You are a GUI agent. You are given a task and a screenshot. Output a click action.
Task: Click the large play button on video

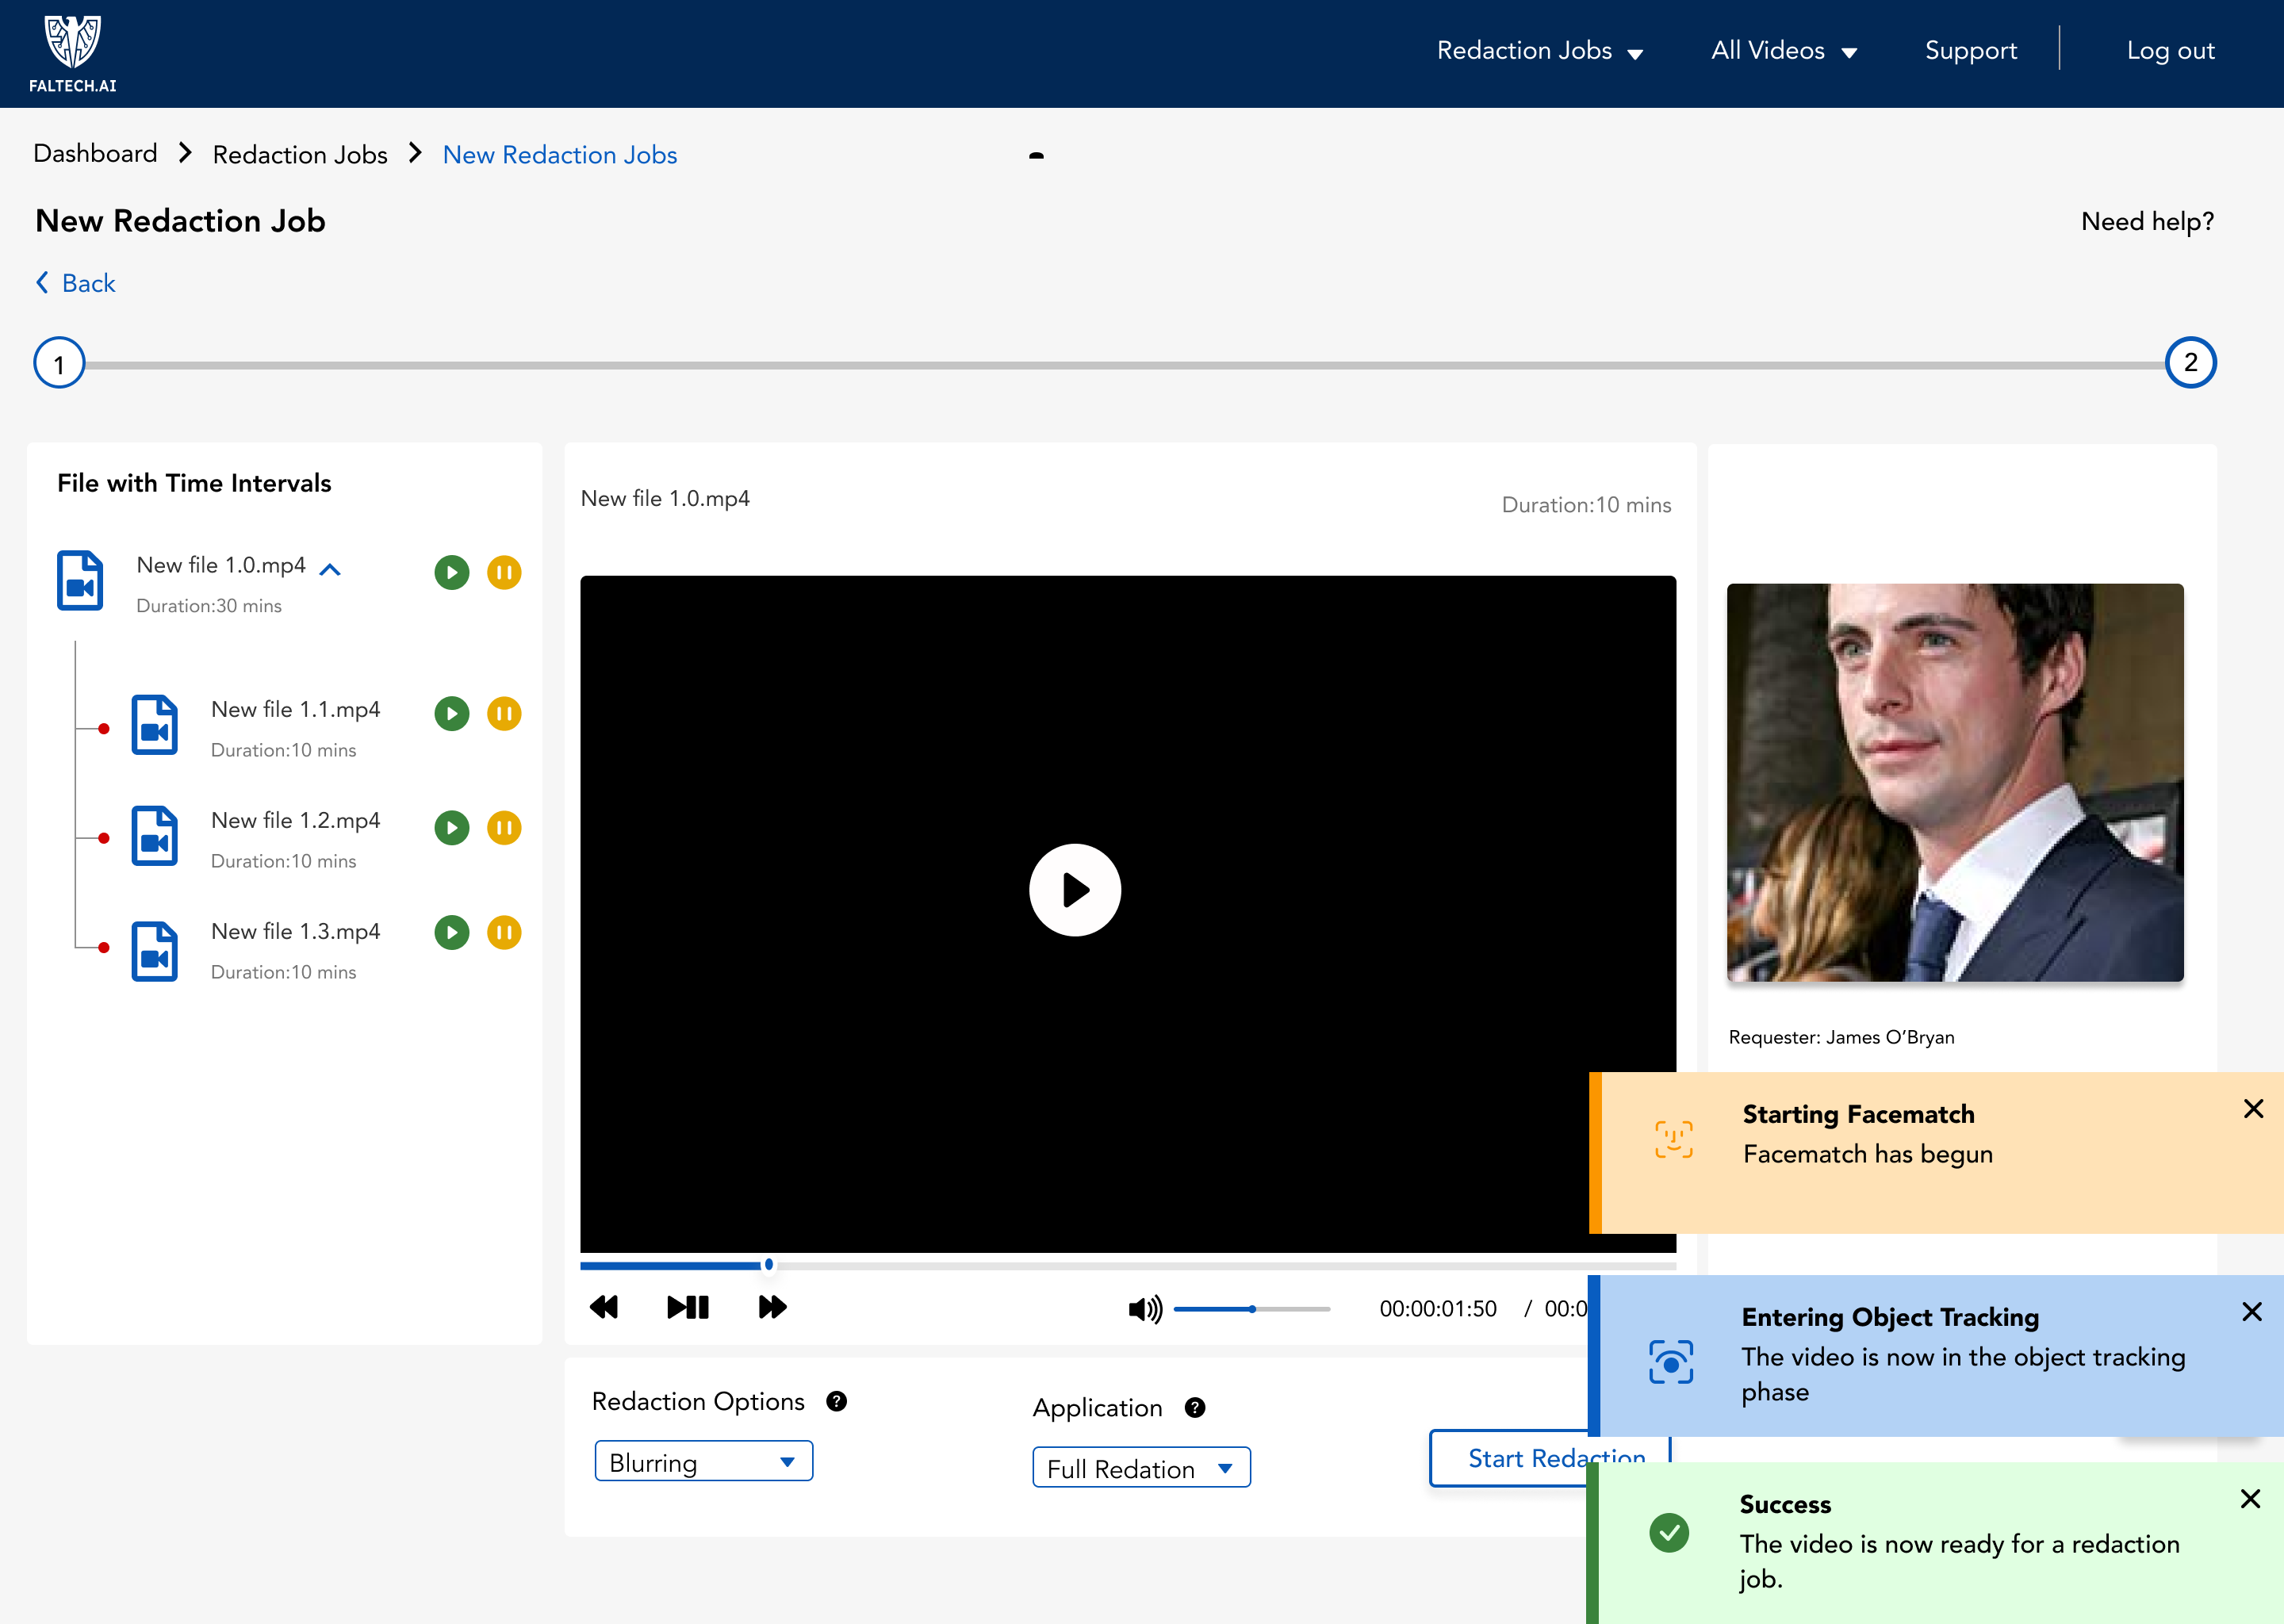click(x=1075, y=890)
